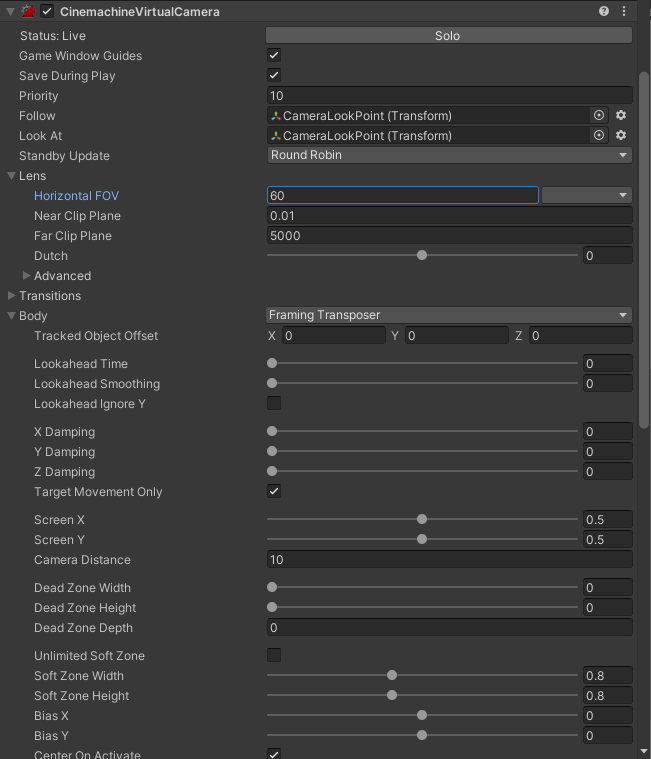Click the Bias X slider handle
This screenshot has width=651, height=759.
tap(422, 715)
